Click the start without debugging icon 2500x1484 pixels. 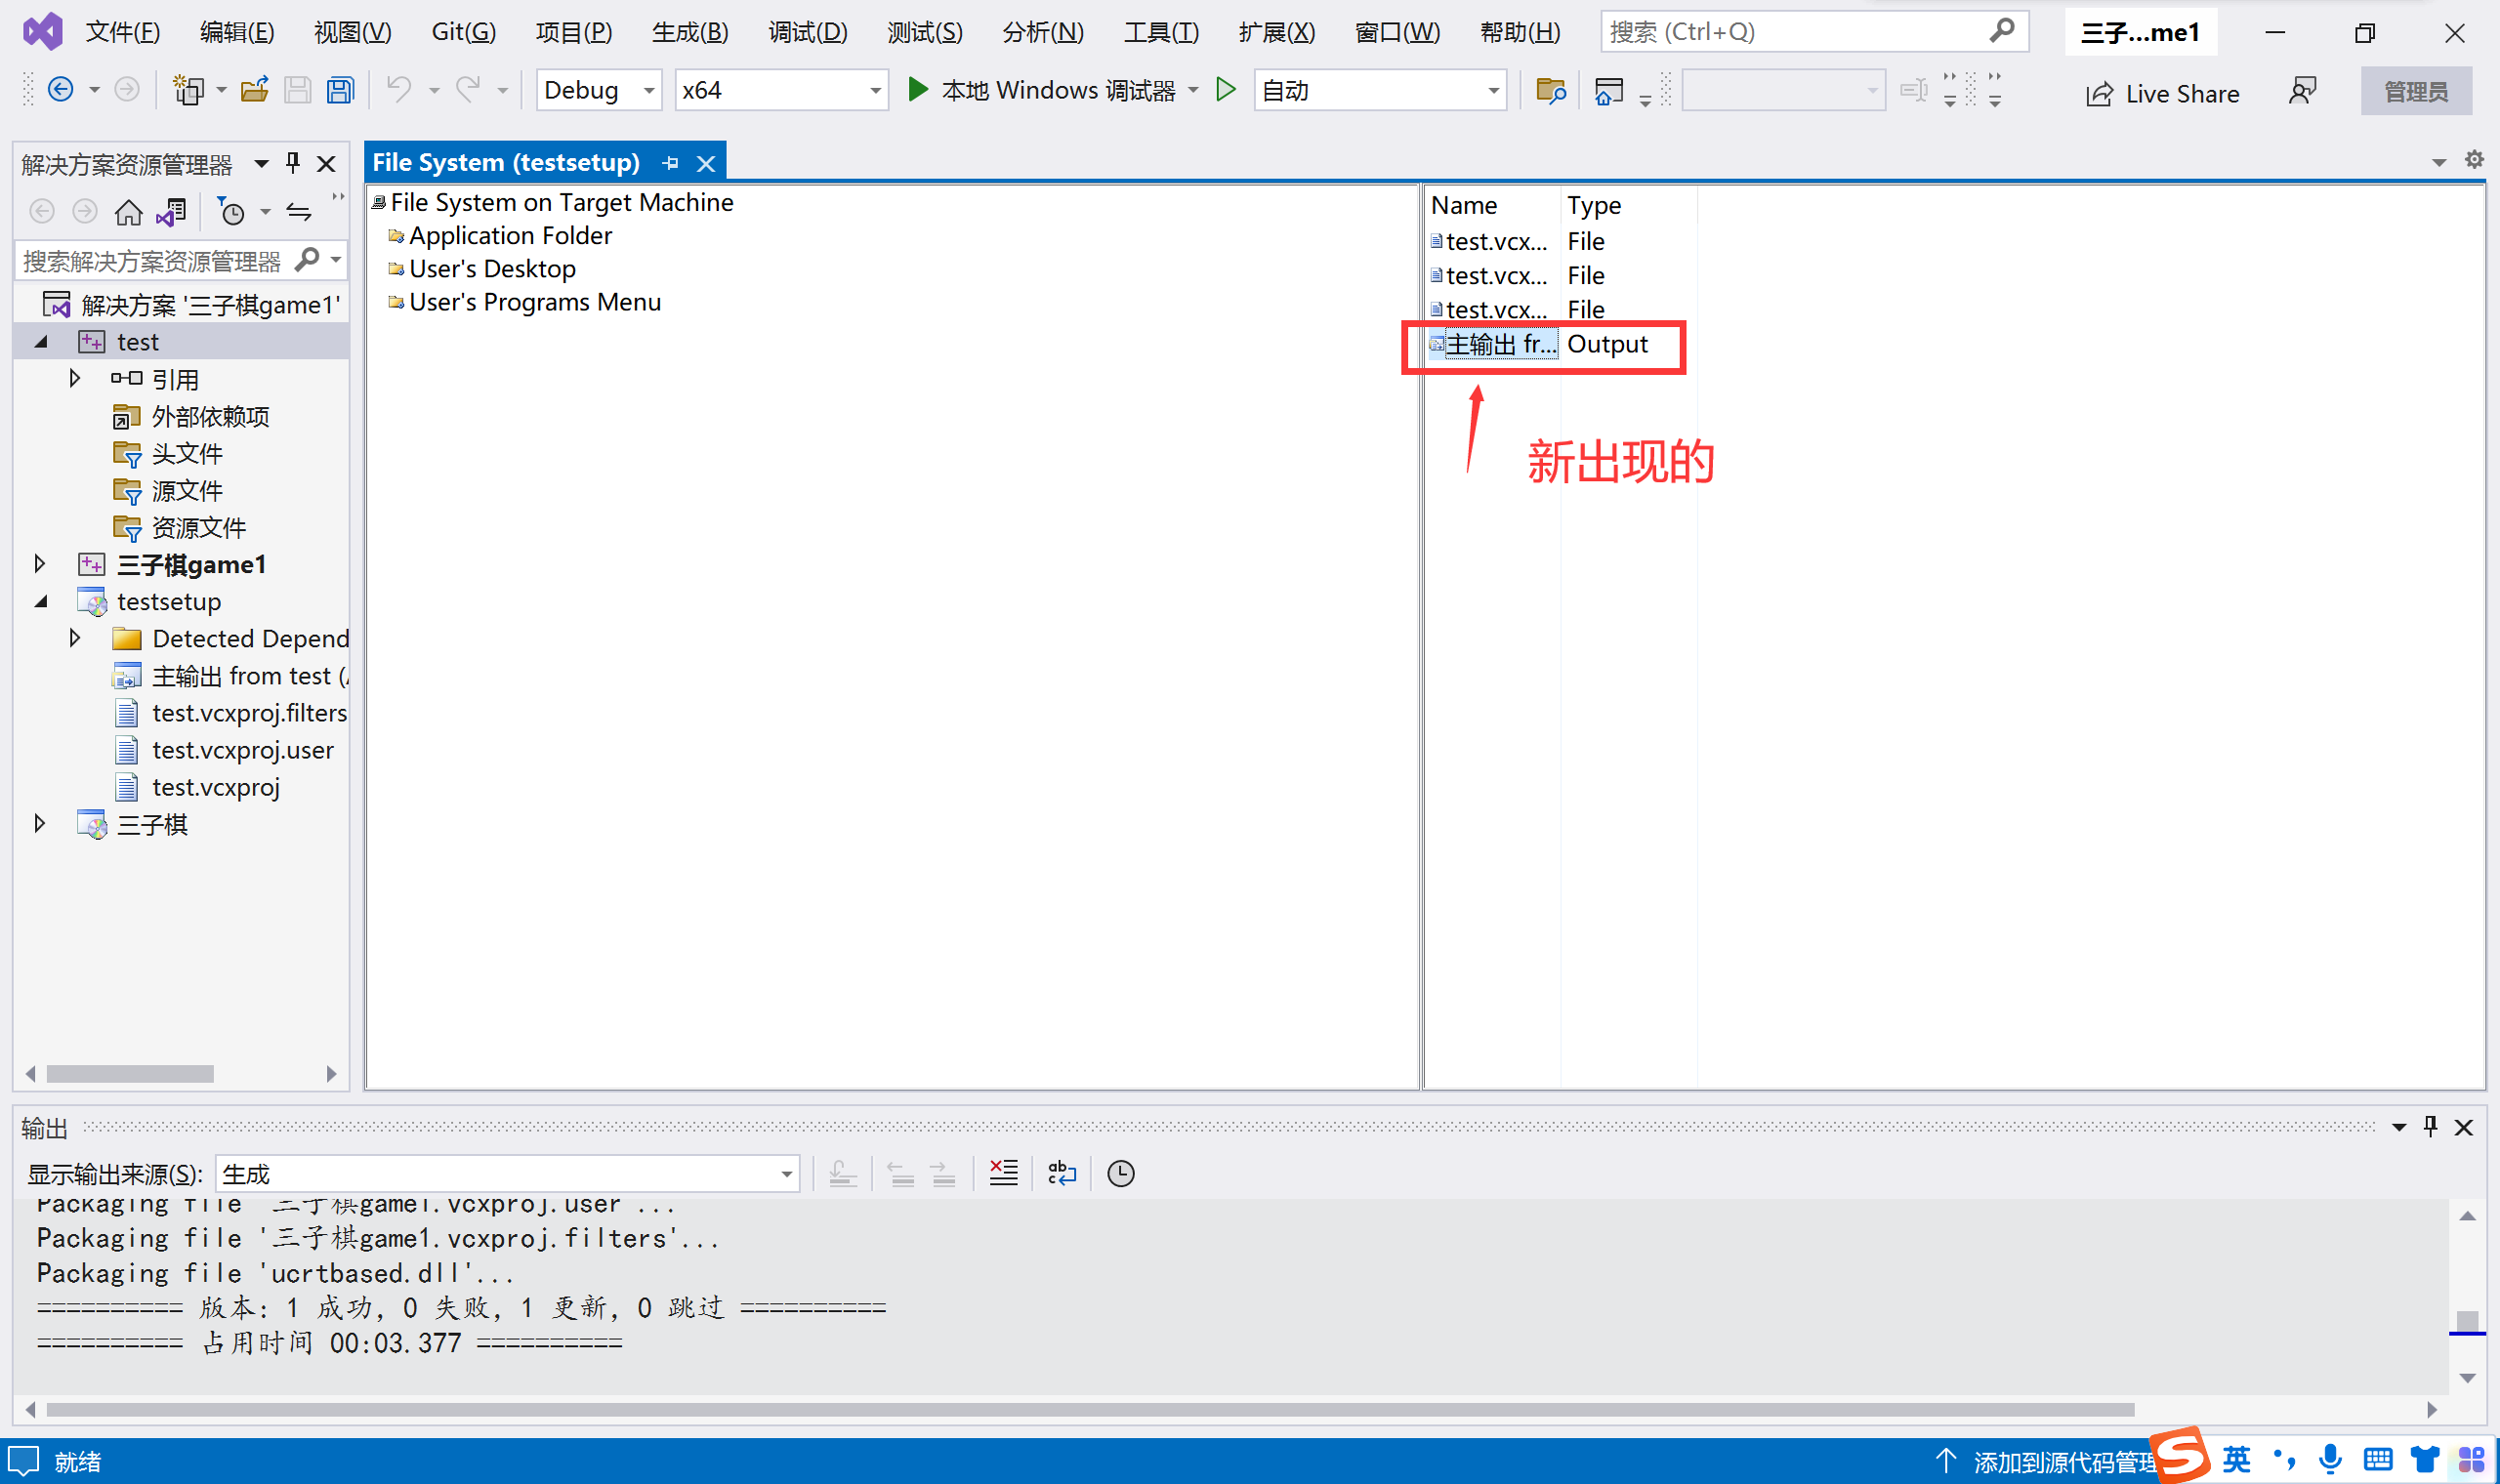coord(1225,90)
